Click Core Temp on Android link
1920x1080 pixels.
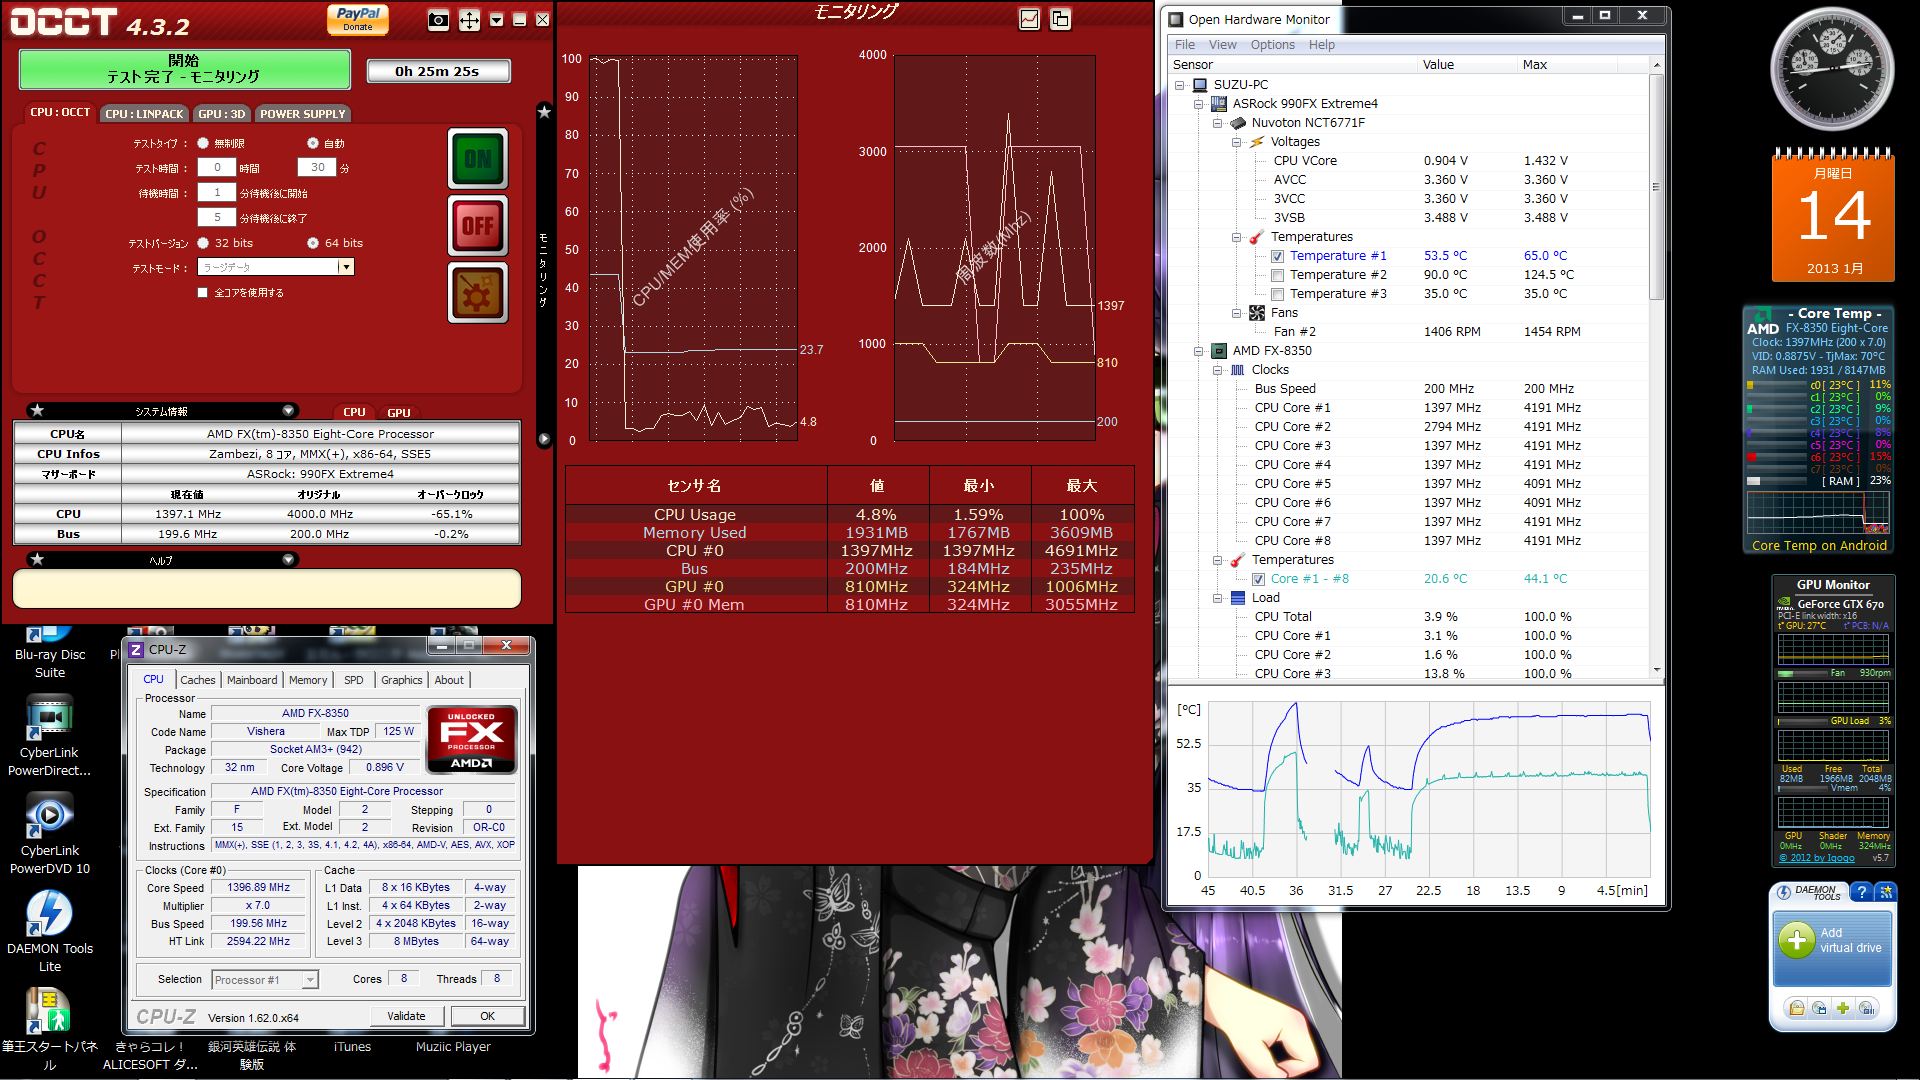click(1819, 546)
